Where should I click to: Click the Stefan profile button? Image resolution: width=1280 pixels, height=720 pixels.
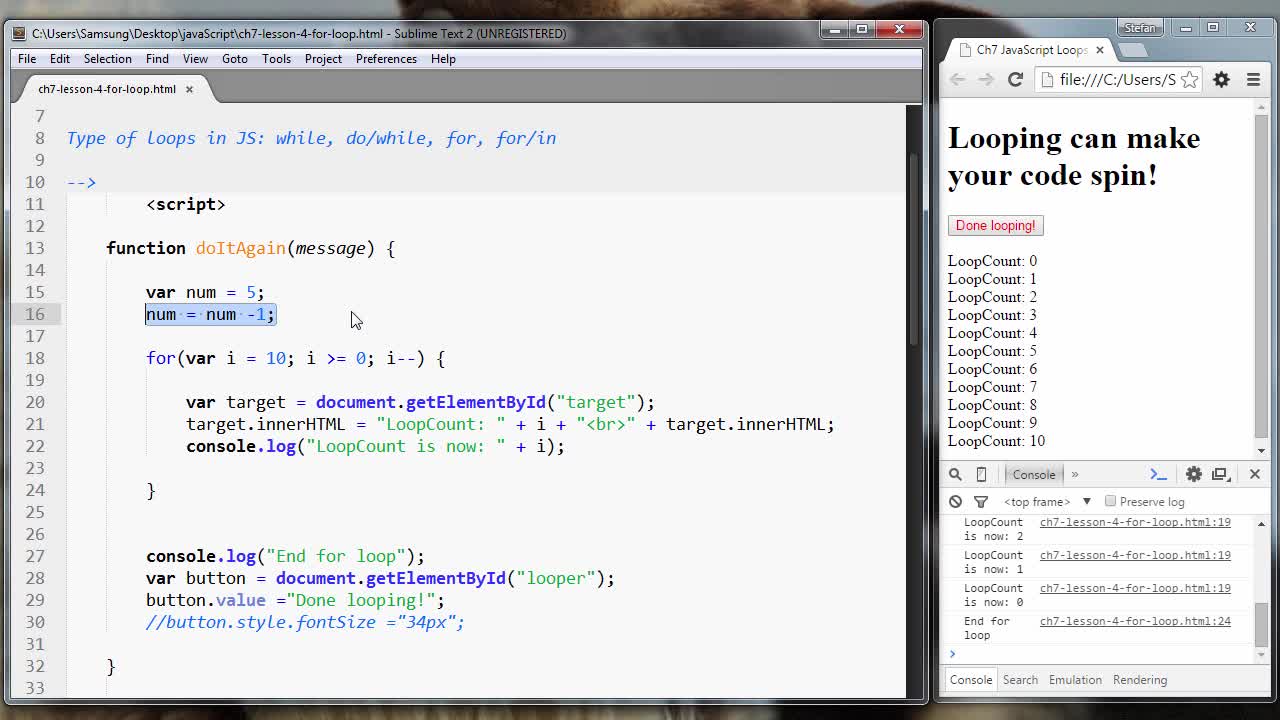[1140, 28]
